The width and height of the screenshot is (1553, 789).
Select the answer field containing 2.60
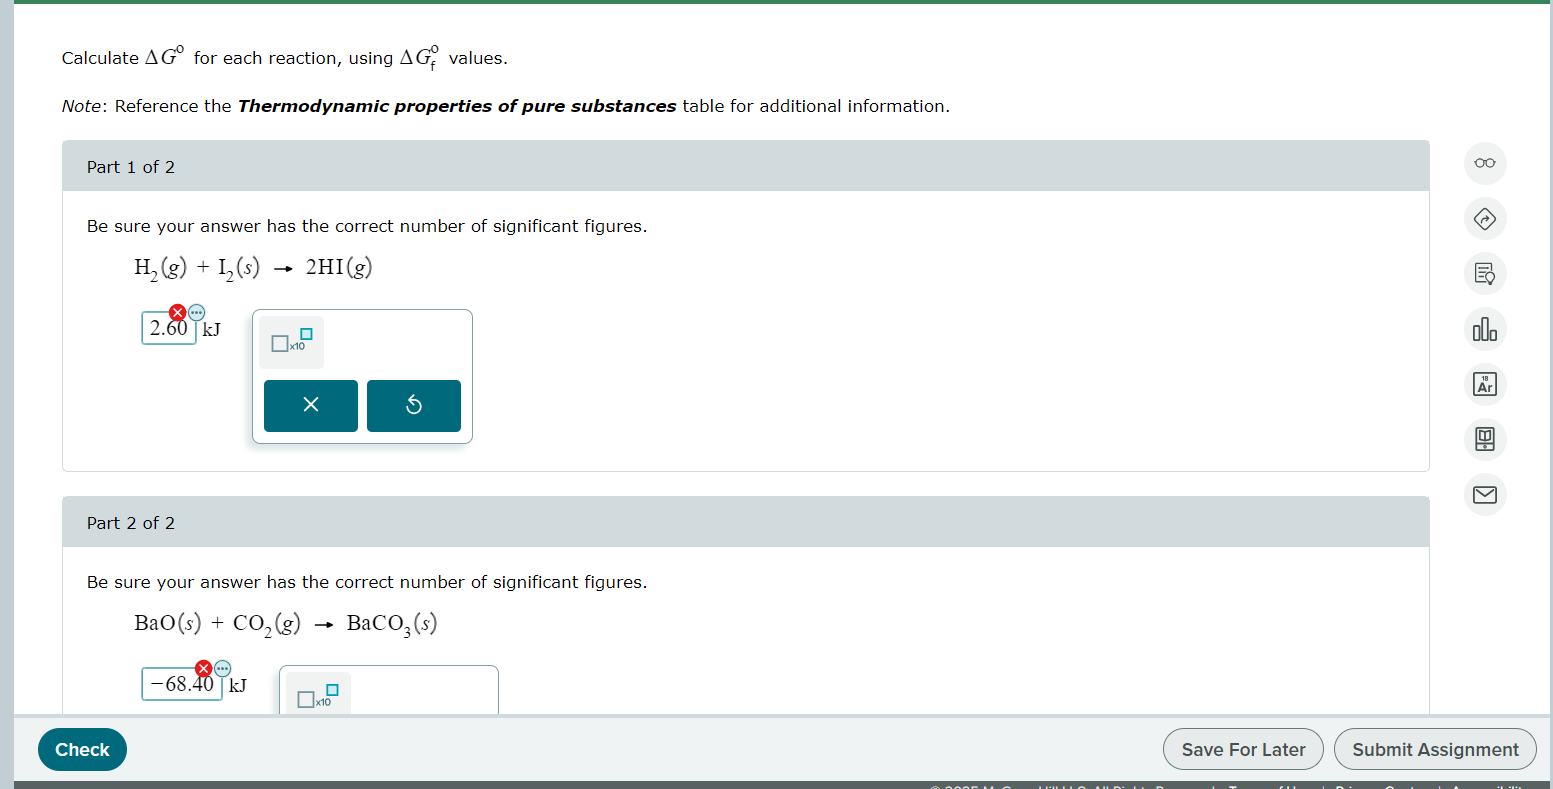click(168, 328)
